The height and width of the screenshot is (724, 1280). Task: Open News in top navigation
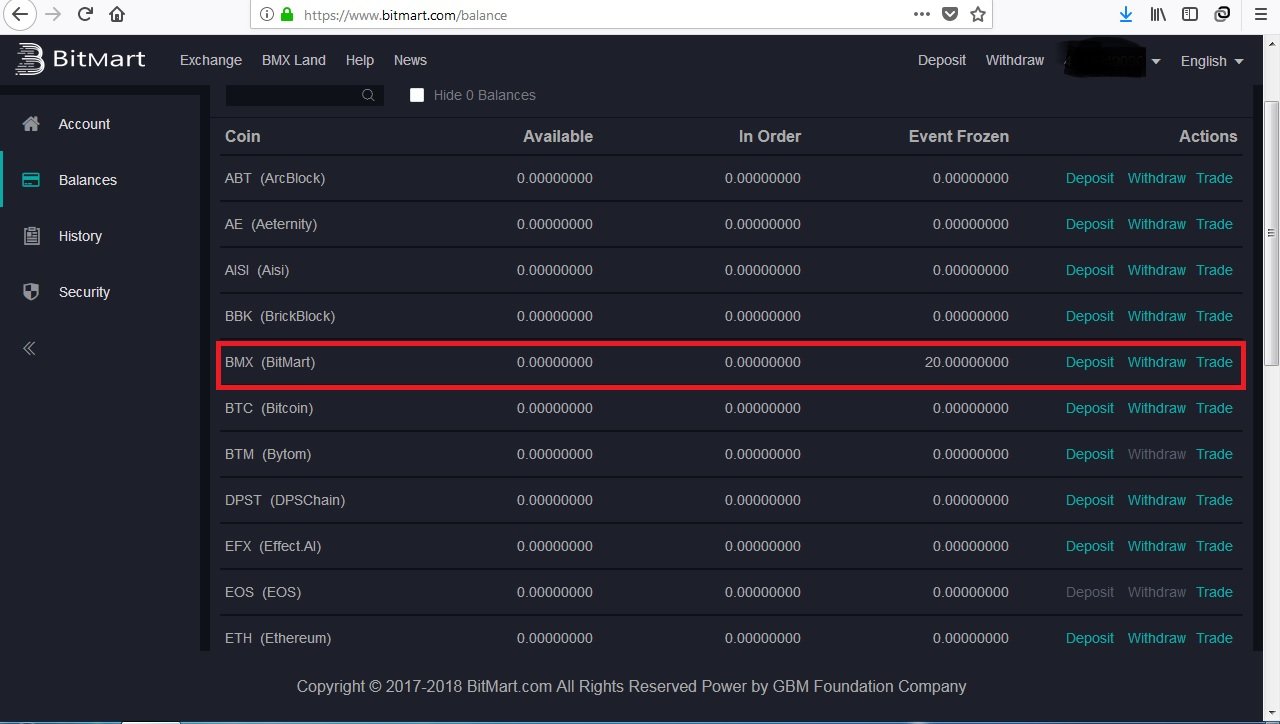point(410,60)
